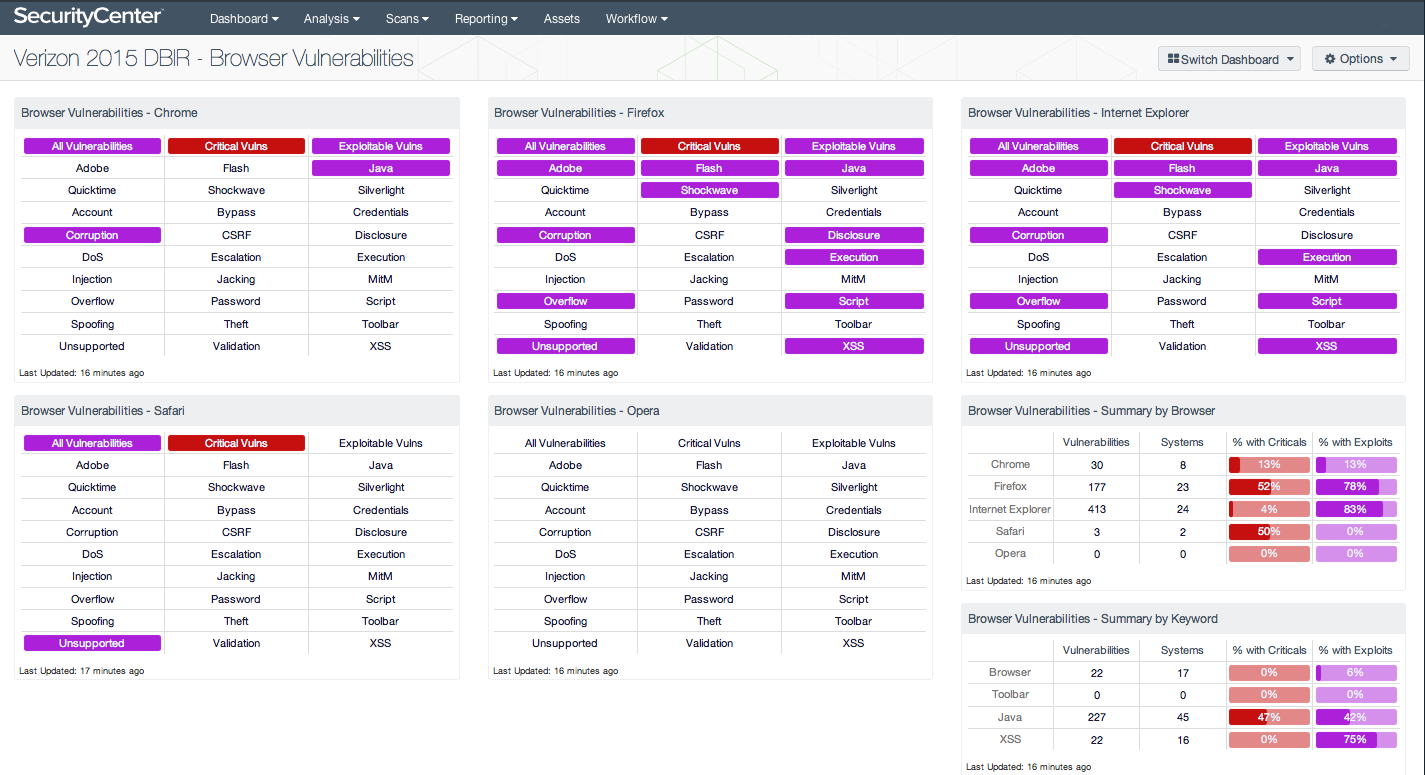Go to the Assets page
The width and height of the screenshot is (1425, 775).
pyautogui.click(x=562, y=18)
